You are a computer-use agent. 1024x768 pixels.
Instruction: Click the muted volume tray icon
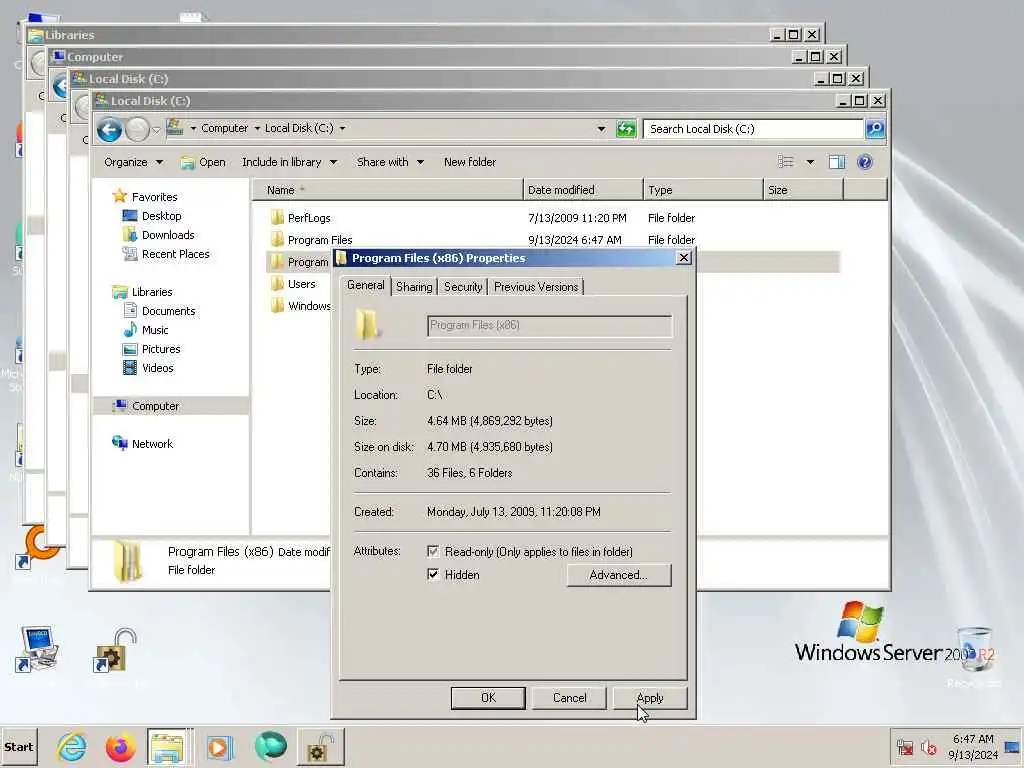click(928, 747)
